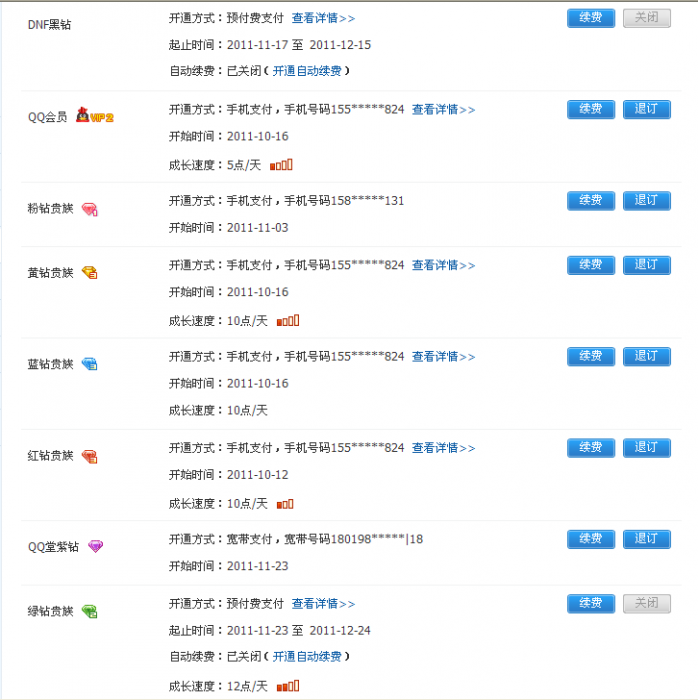The height and width of the screenshot is (700, 698).
Task: Renew 蓝钻贵族 using 续费 button
Action: point(591,356)
